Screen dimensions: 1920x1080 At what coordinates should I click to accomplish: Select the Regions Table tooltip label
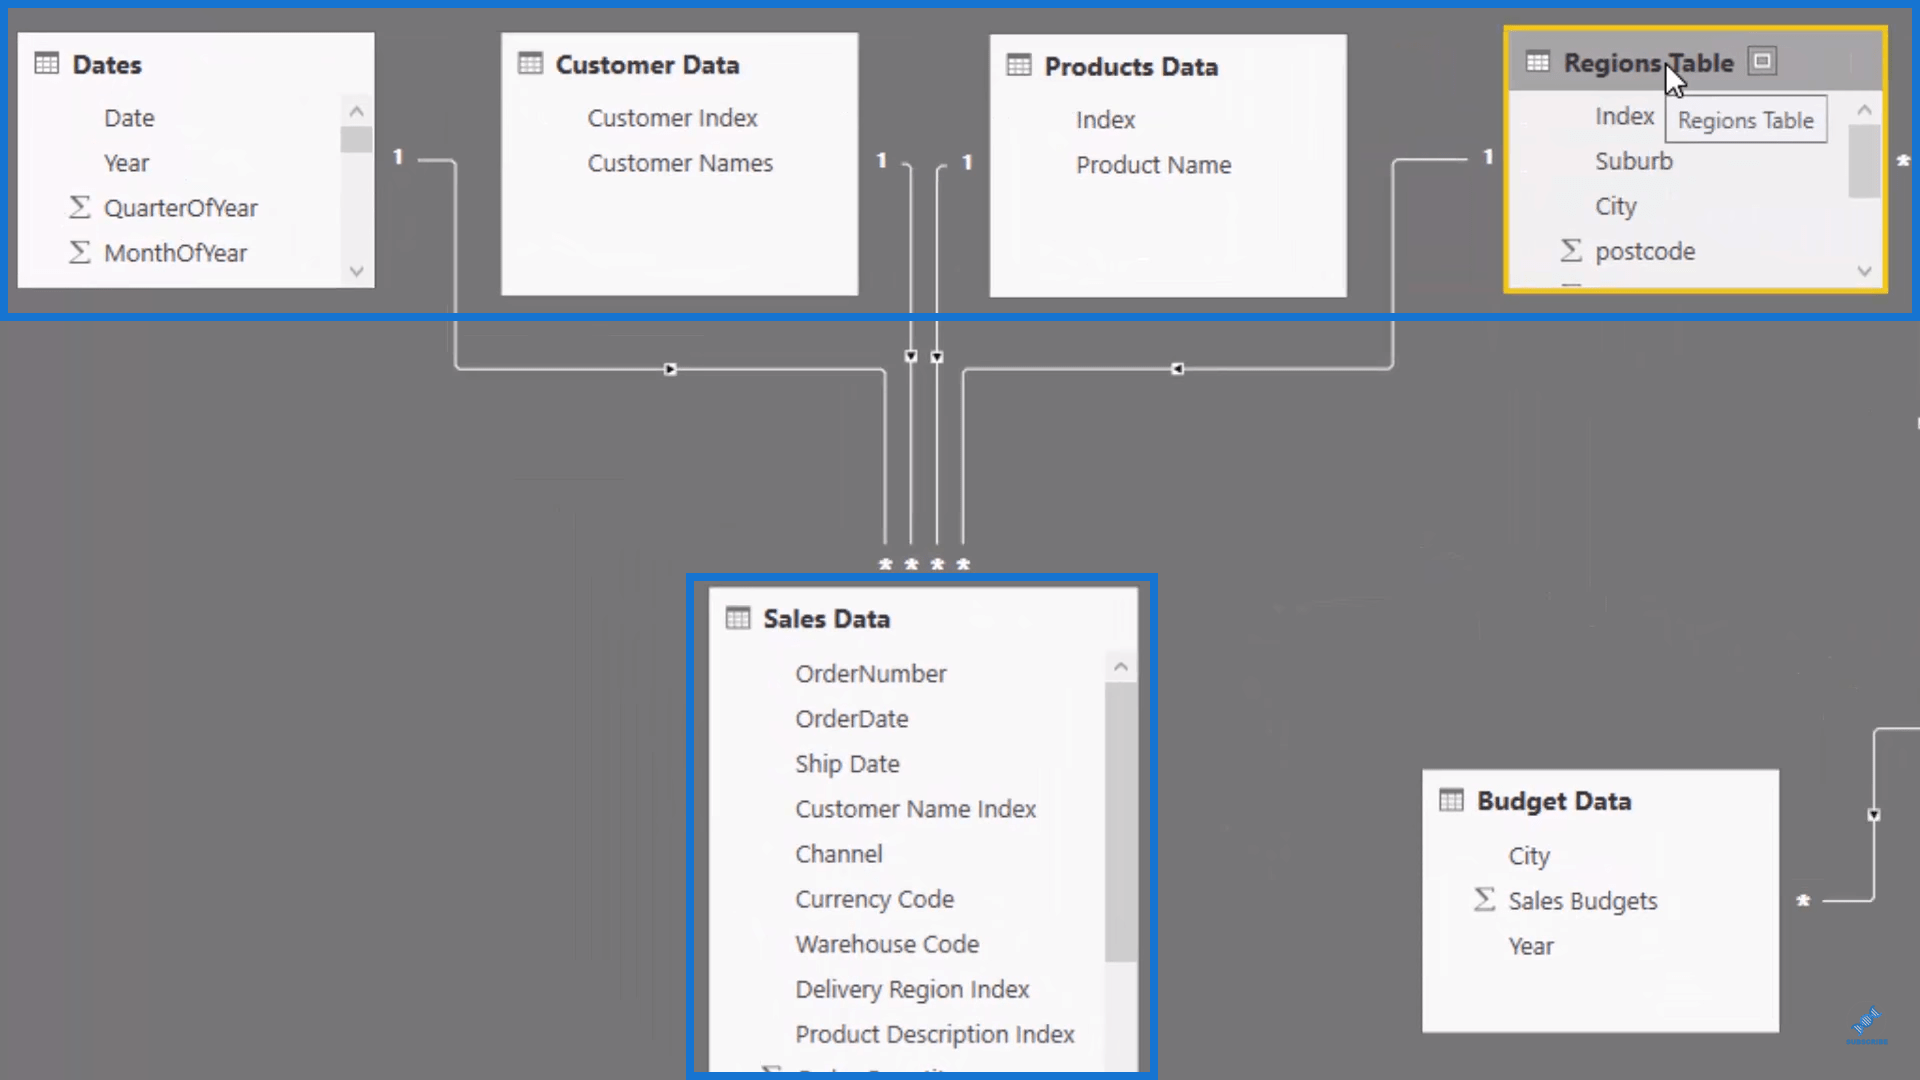coord(1742,120)
